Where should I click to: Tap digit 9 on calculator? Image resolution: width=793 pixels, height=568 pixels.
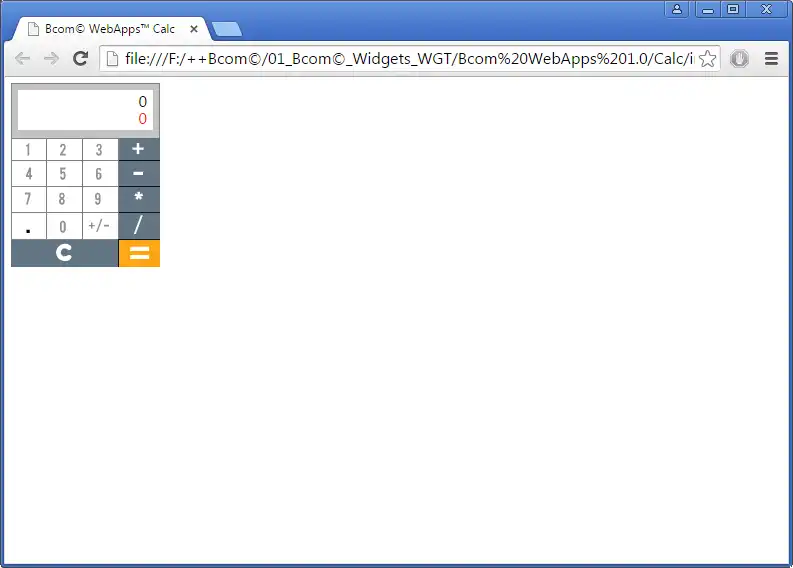(100, 199)
